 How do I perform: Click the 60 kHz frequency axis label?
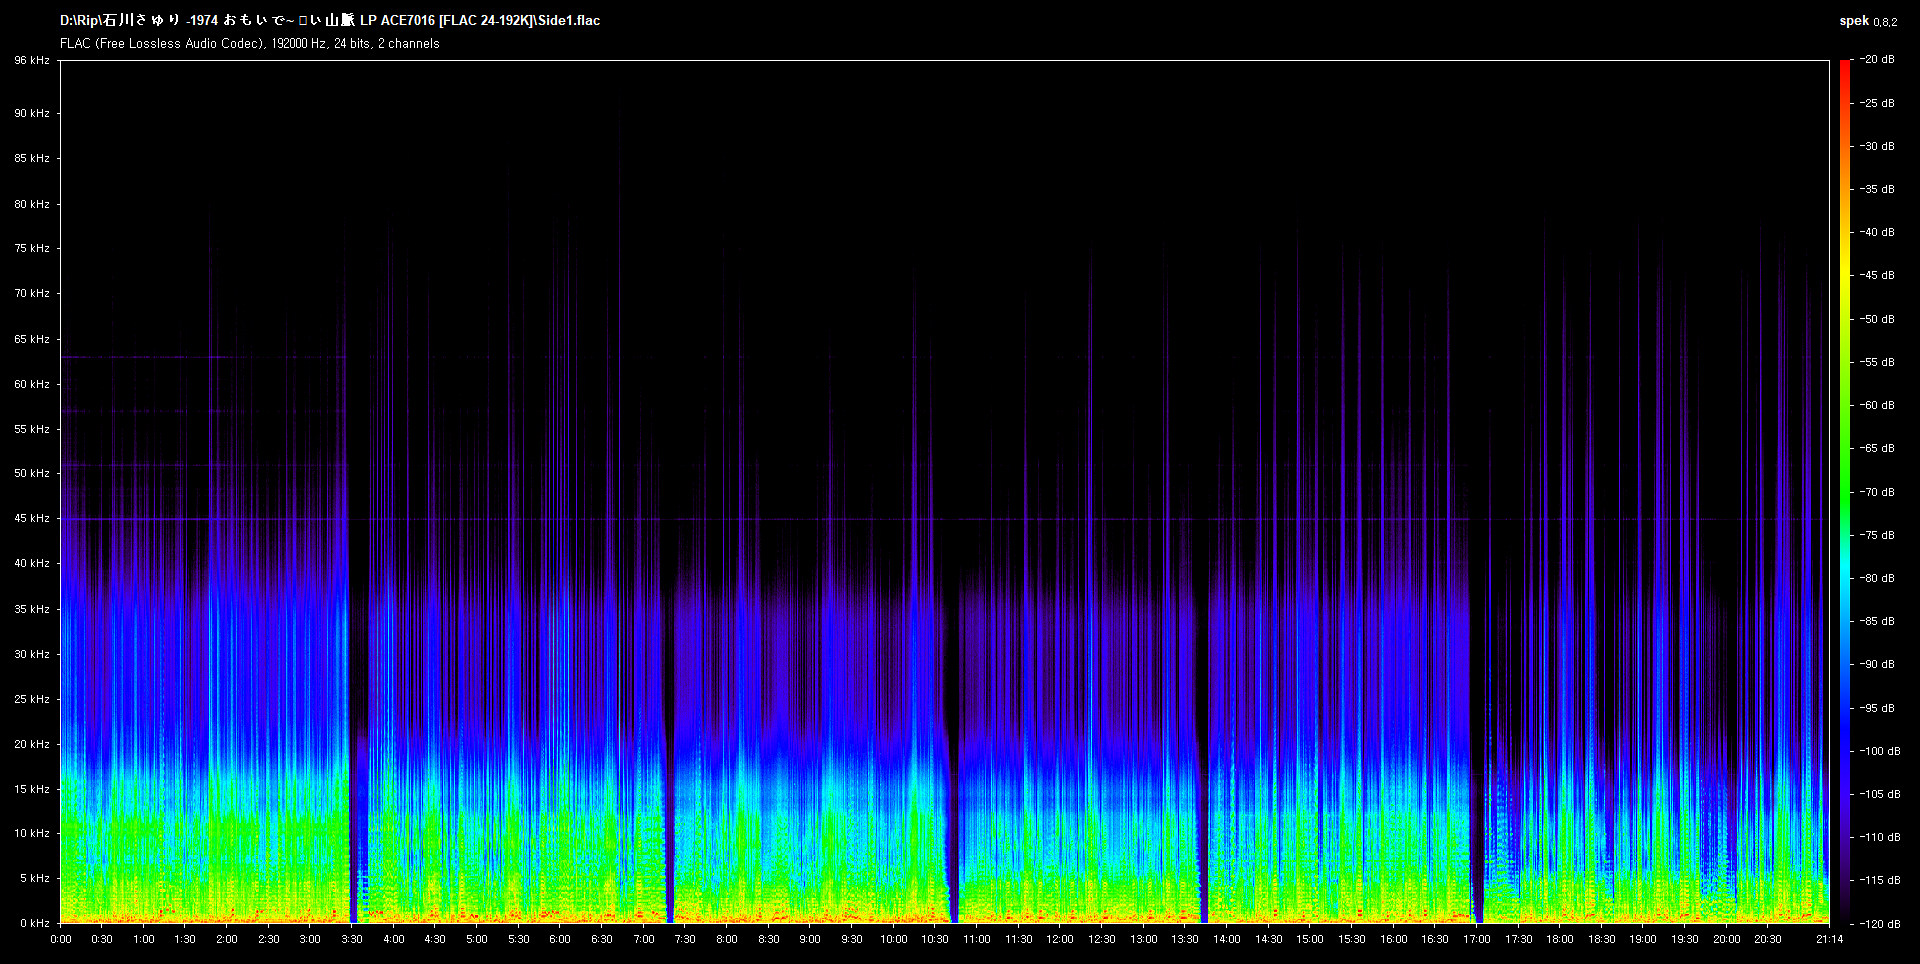(x=32, y=384)
